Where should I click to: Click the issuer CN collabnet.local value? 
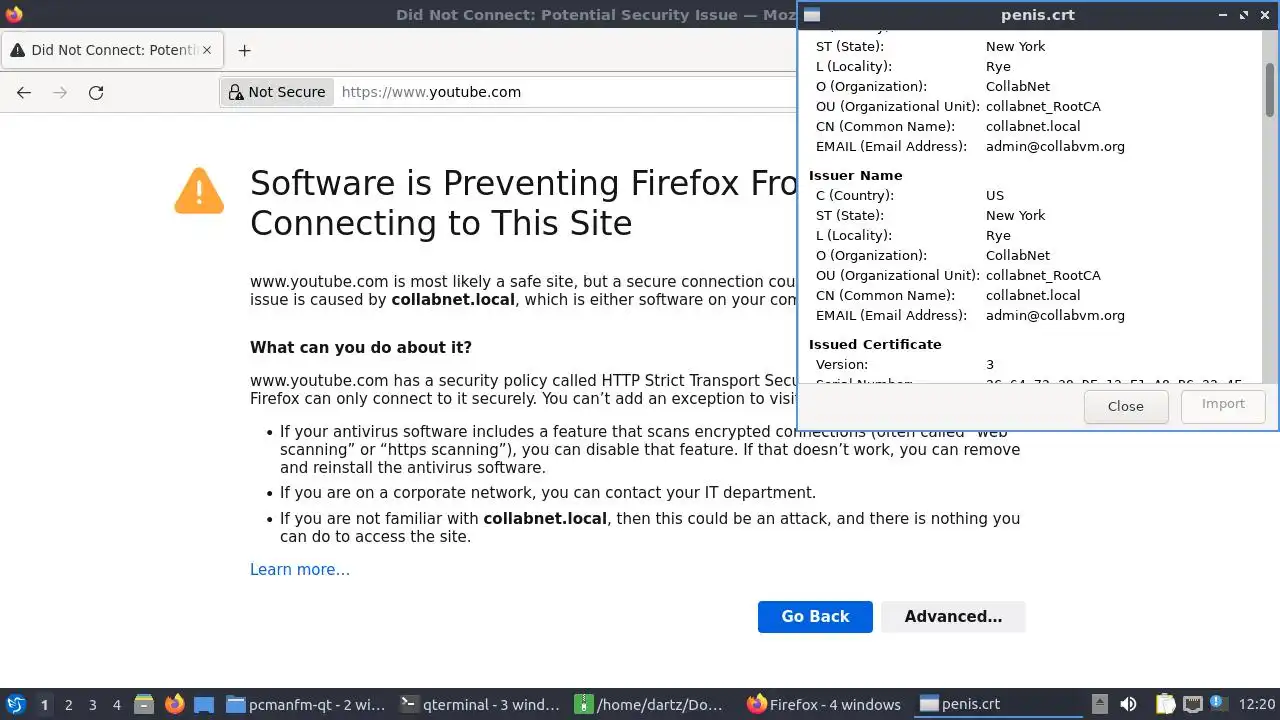[1033, 295]
